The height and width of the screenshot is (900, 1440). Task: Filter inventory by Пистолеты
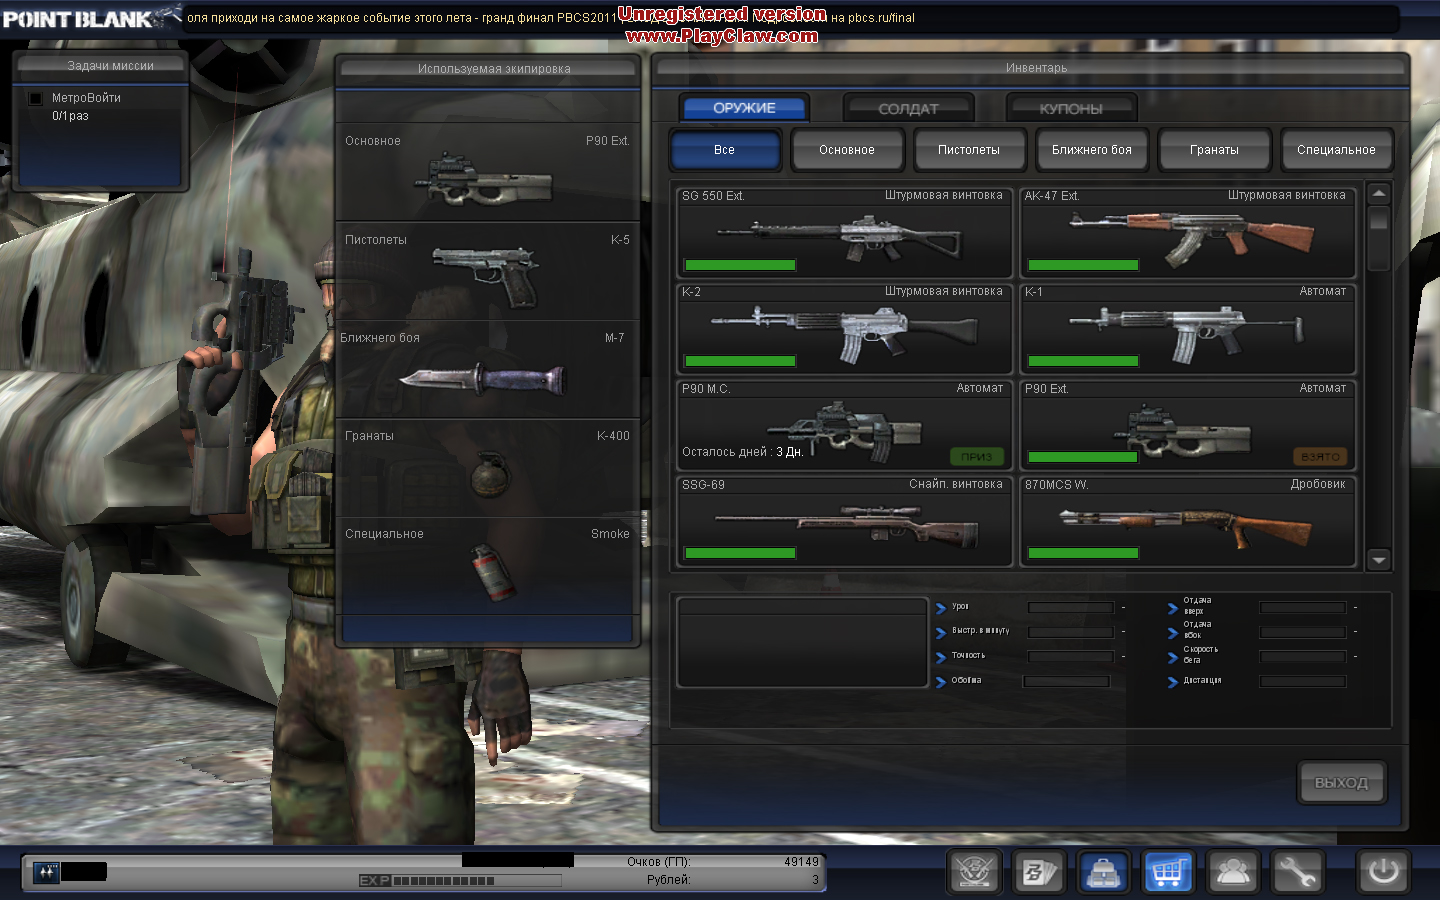(x=969, y=150)
